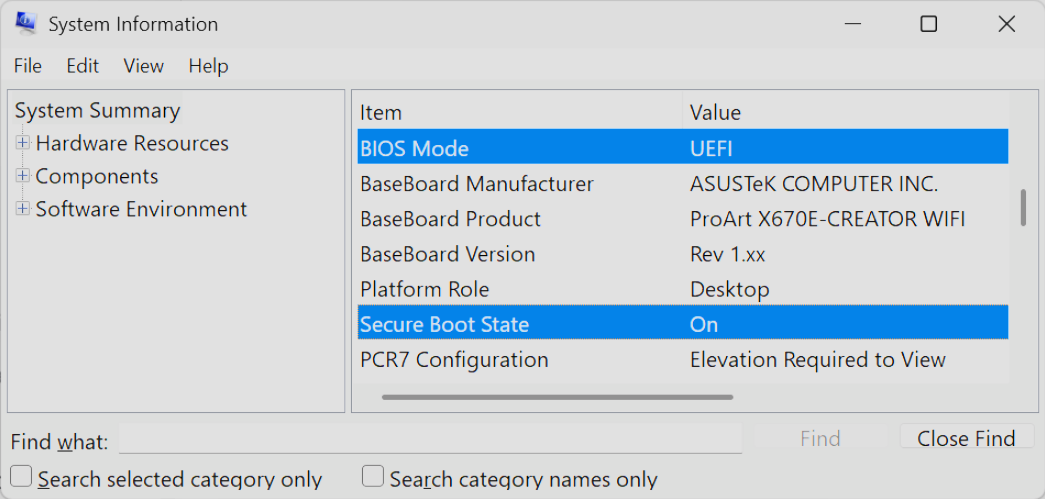Screen dimensions: 1045x499
Task: Click the Item column header
Action: click(x=518, y=113)
